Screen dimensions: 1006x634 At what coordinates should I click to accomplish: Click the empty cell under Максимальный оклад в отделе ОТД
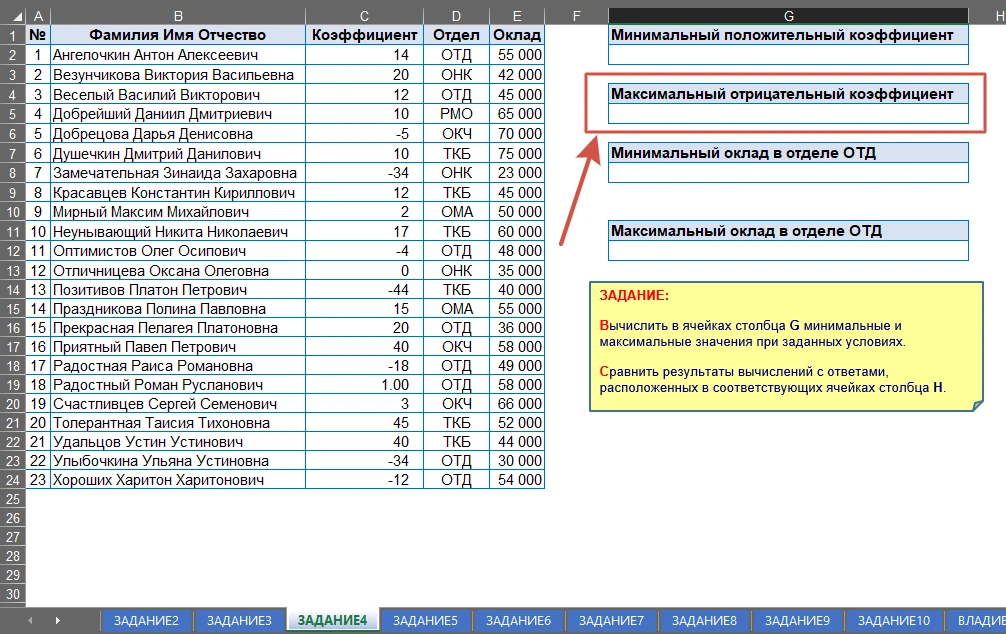789,251
